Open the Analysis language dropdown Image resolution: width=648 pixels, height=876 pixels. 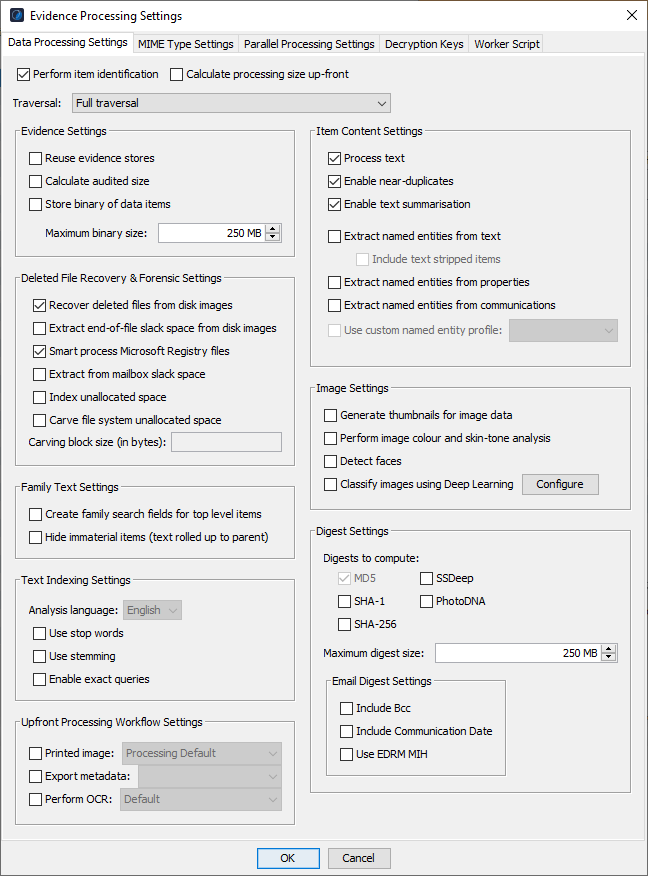point(152,610)
